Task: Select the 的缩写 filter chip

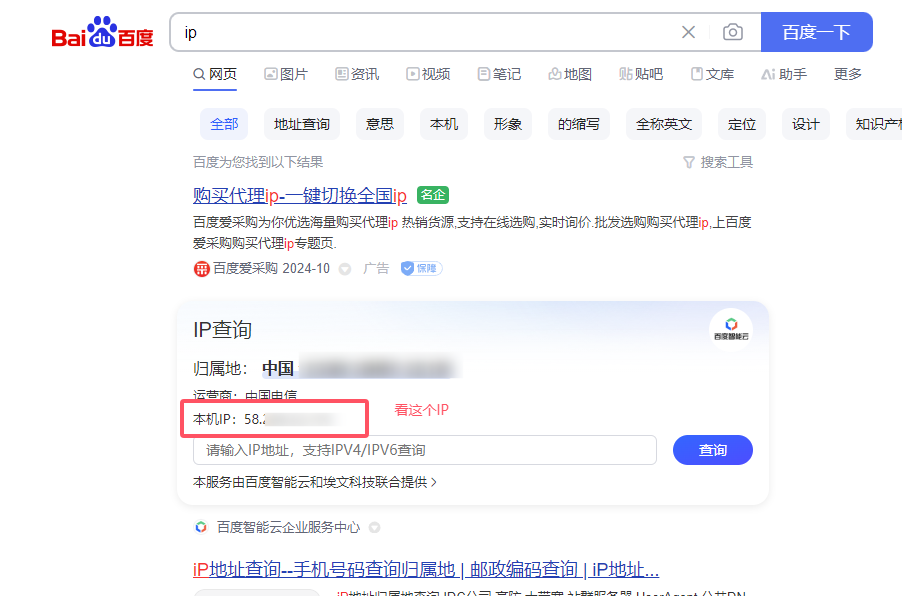Action: pyautogui.click(x=579, y=124)
